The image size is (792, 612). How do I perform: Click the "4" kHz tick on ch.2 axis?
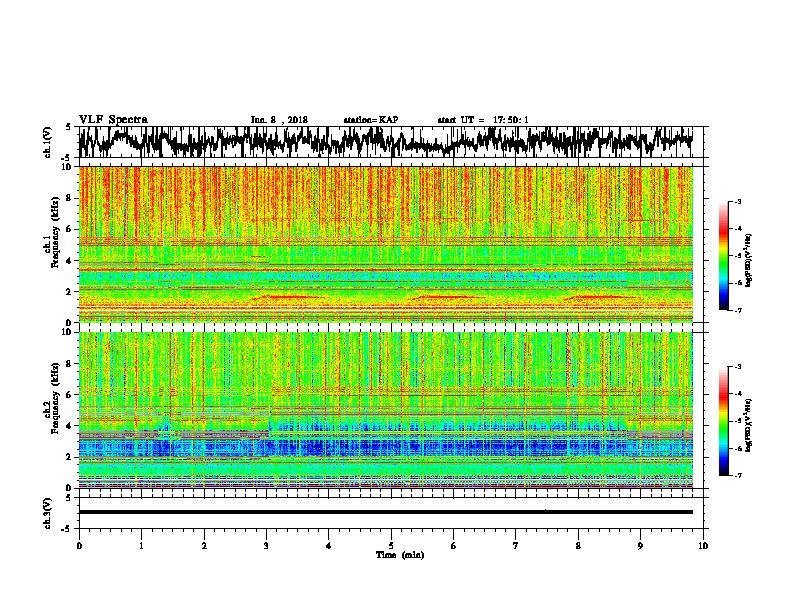[x=70, y=426]
